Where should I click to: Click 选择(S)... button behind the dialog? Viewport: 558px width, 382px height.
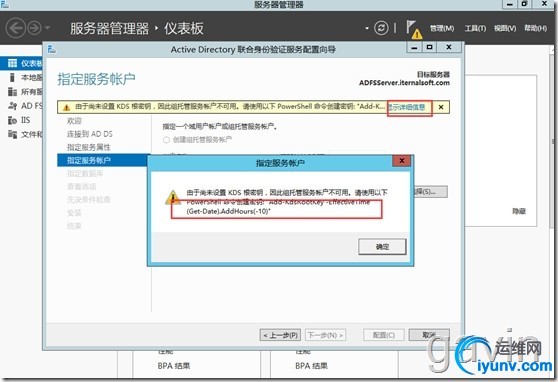pyautogui.click(x=430, y=192)
